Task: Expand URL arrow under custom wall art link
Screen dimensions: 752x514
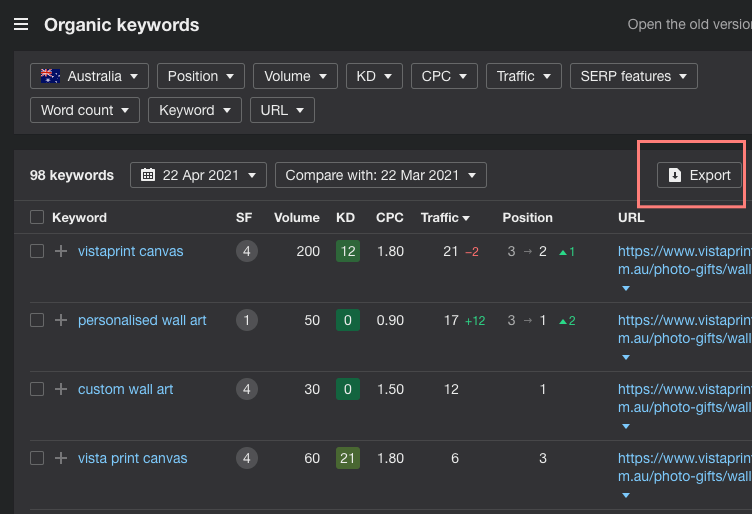Action: pyautogui.click(x=625, y=426)
